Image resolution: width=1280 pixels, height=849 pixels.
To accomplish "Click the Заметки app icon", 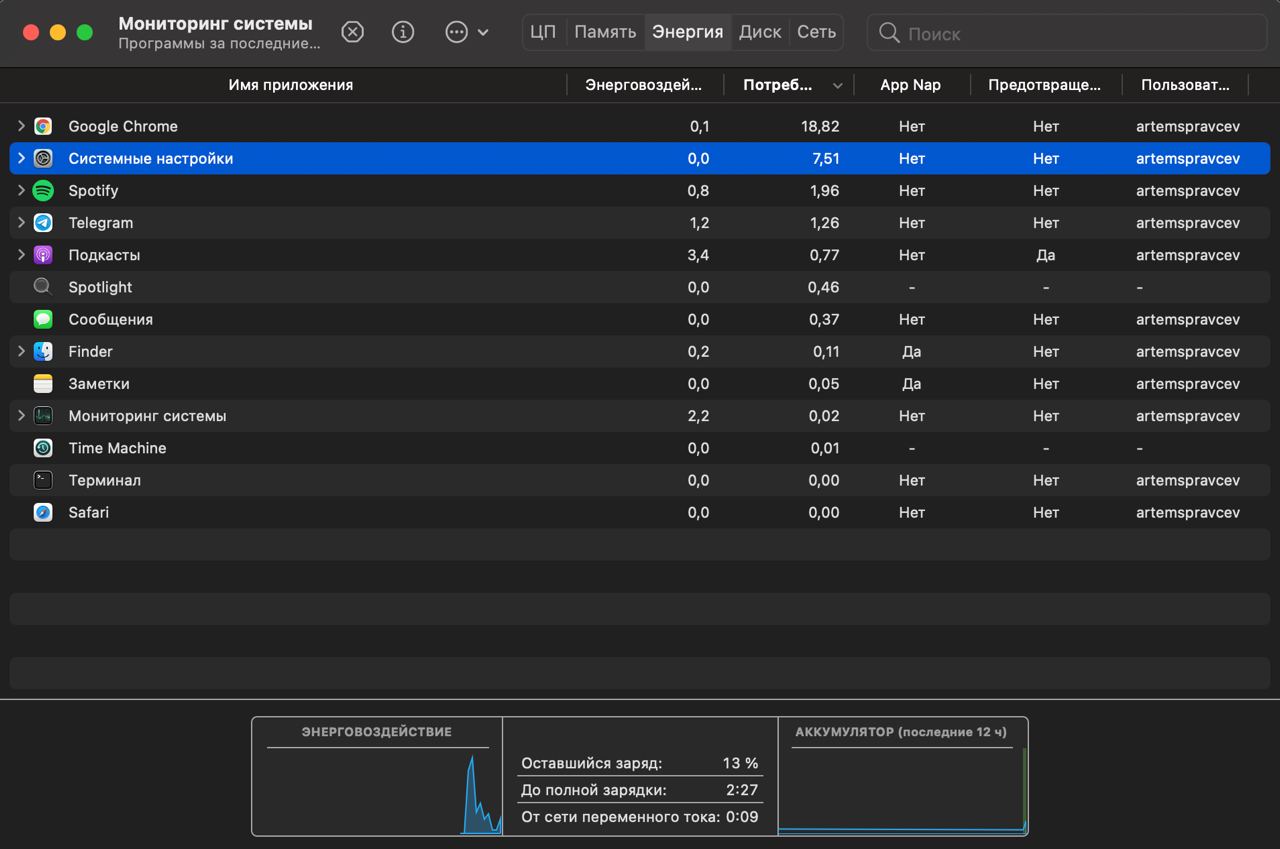I will pyautogui.click(x=43, y=383).
